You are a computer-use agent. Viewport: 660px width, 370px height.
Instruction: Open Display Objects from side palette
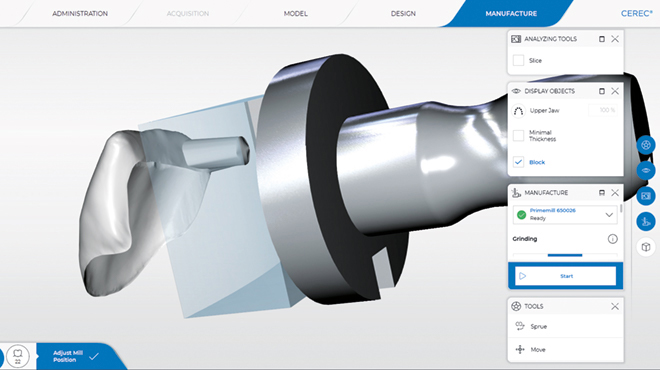(x=646, y=170)
